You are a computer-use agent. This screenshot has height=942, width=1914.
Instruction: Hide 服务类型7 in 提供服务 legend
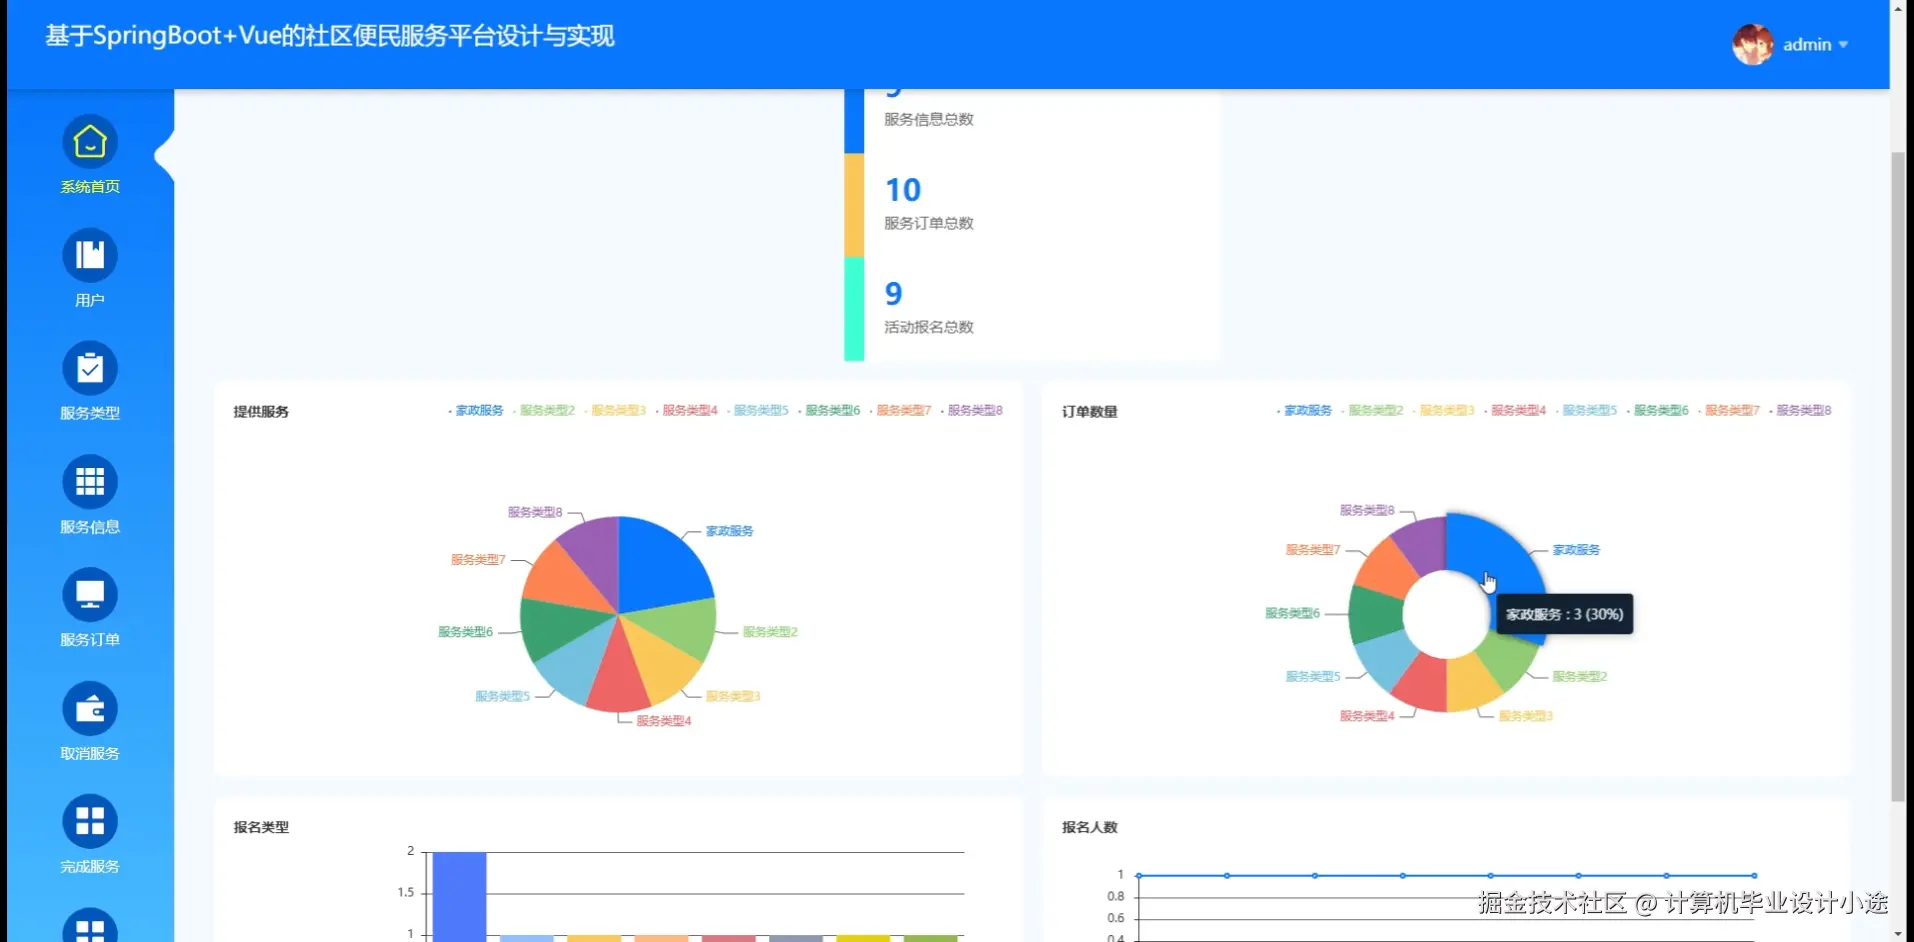click(900, 410)
